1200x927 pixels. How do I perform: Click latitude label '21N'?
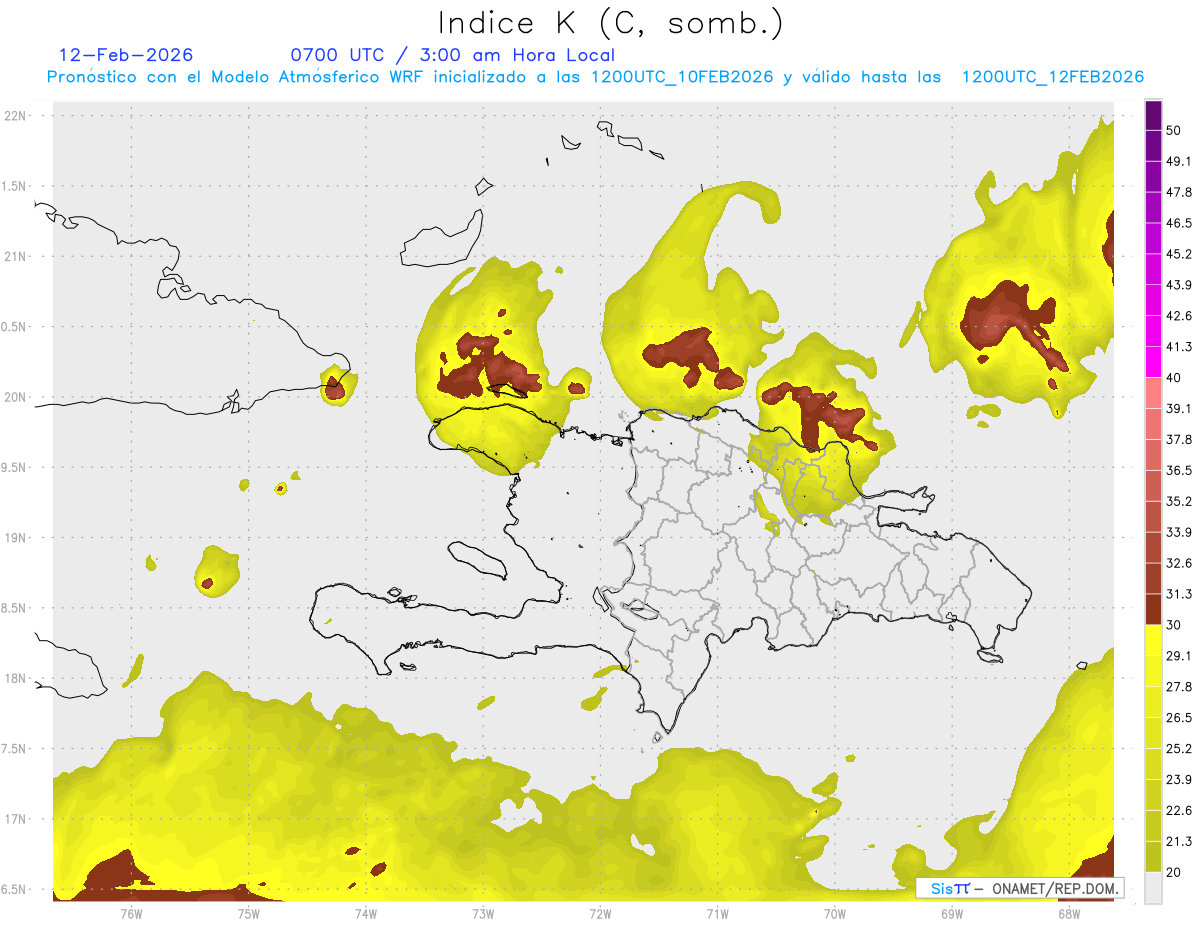click(17, 256)
